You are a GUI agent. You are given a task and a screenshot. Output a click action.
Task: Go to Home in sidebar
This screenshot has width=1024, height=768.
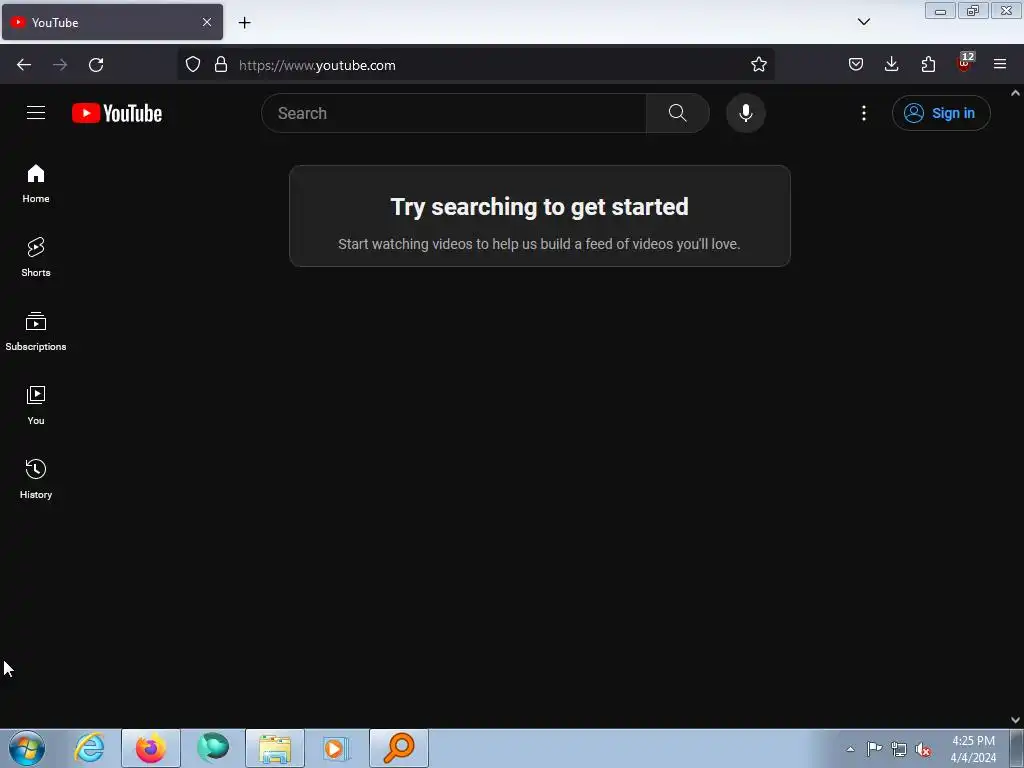click(36, 184)
